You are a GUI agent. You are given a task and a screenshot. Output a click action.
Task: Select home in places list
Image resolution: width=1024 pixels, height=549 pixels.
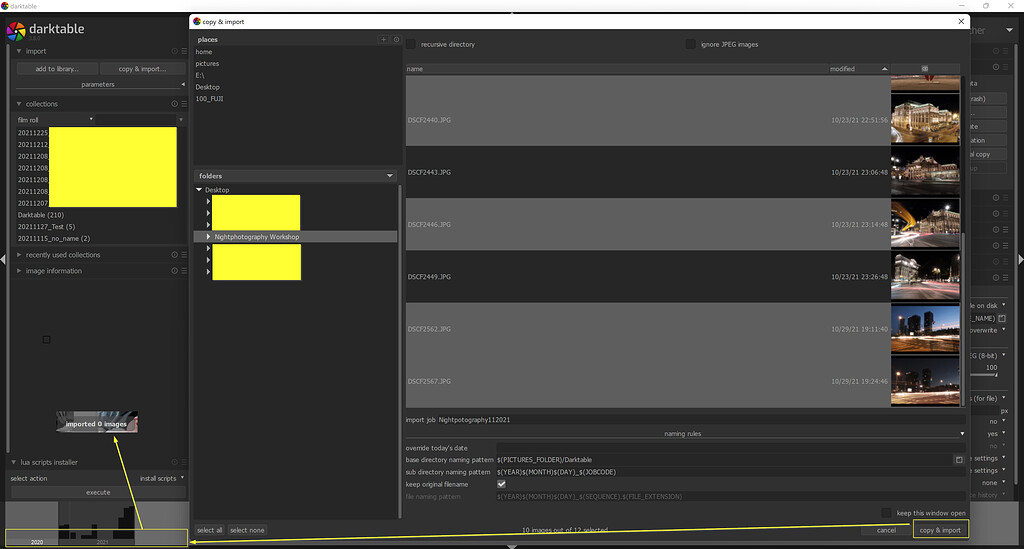[204, 52]
